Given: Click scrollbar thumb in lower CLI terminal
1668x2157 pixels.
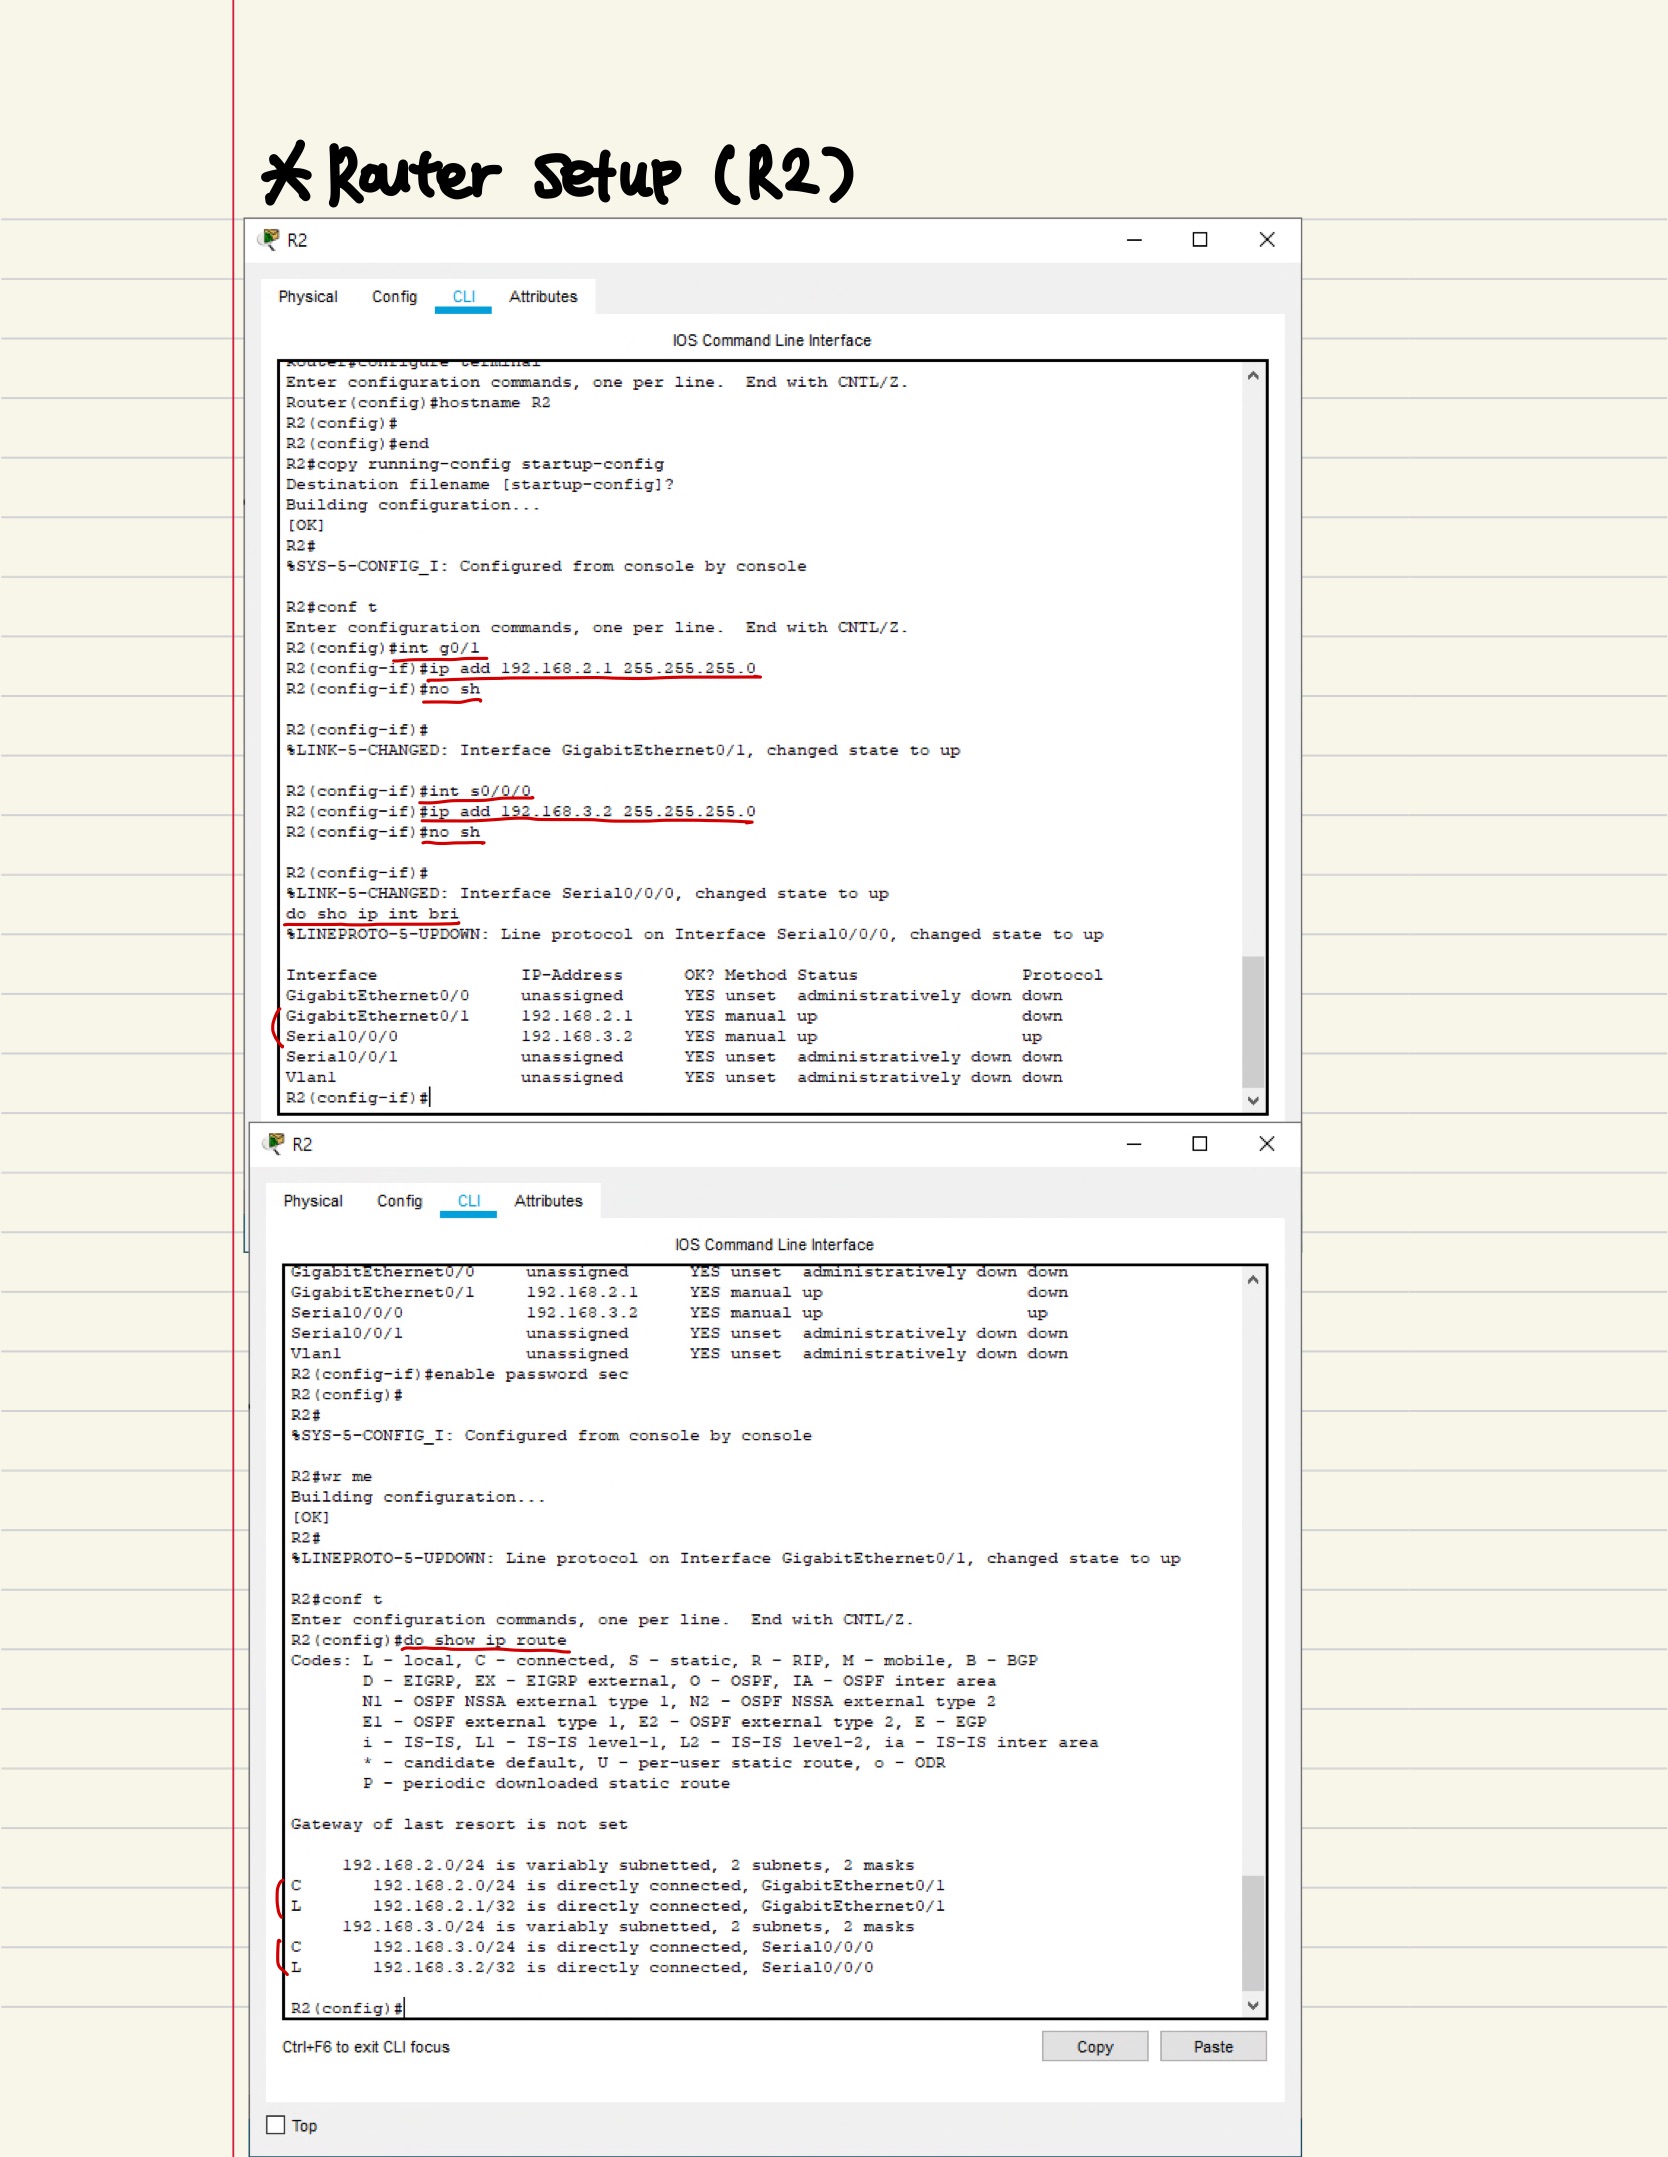Looking at the screenshot, I should pos(1253,1933).
